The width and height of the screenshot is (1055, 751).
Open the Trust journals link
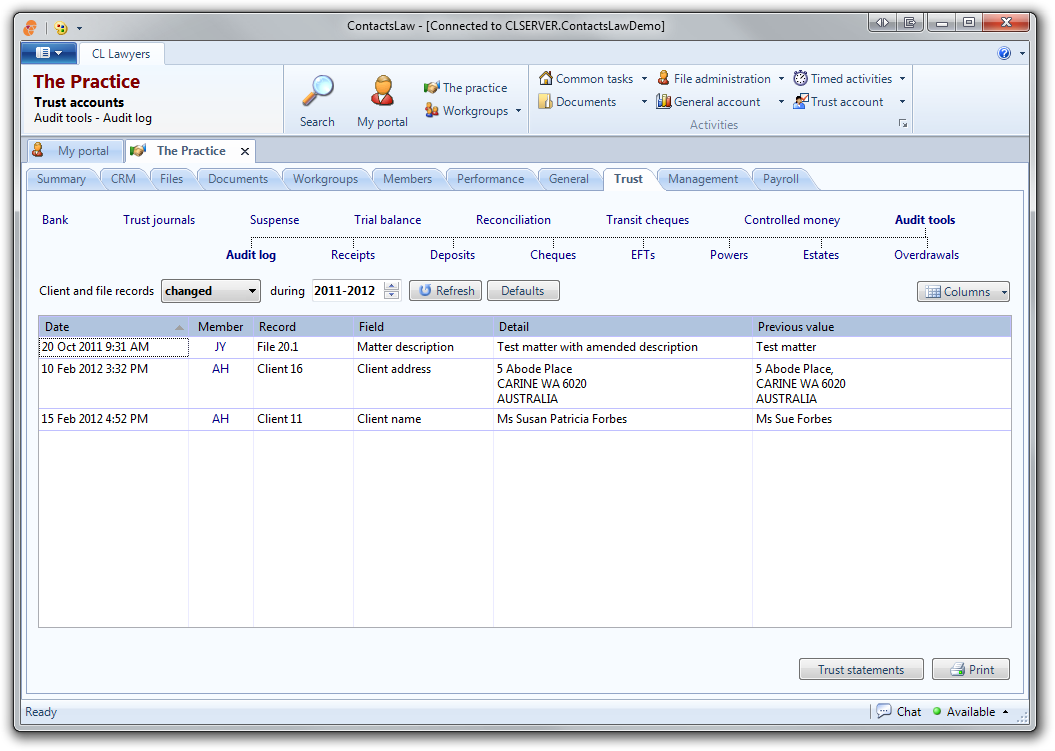point(159,220)
